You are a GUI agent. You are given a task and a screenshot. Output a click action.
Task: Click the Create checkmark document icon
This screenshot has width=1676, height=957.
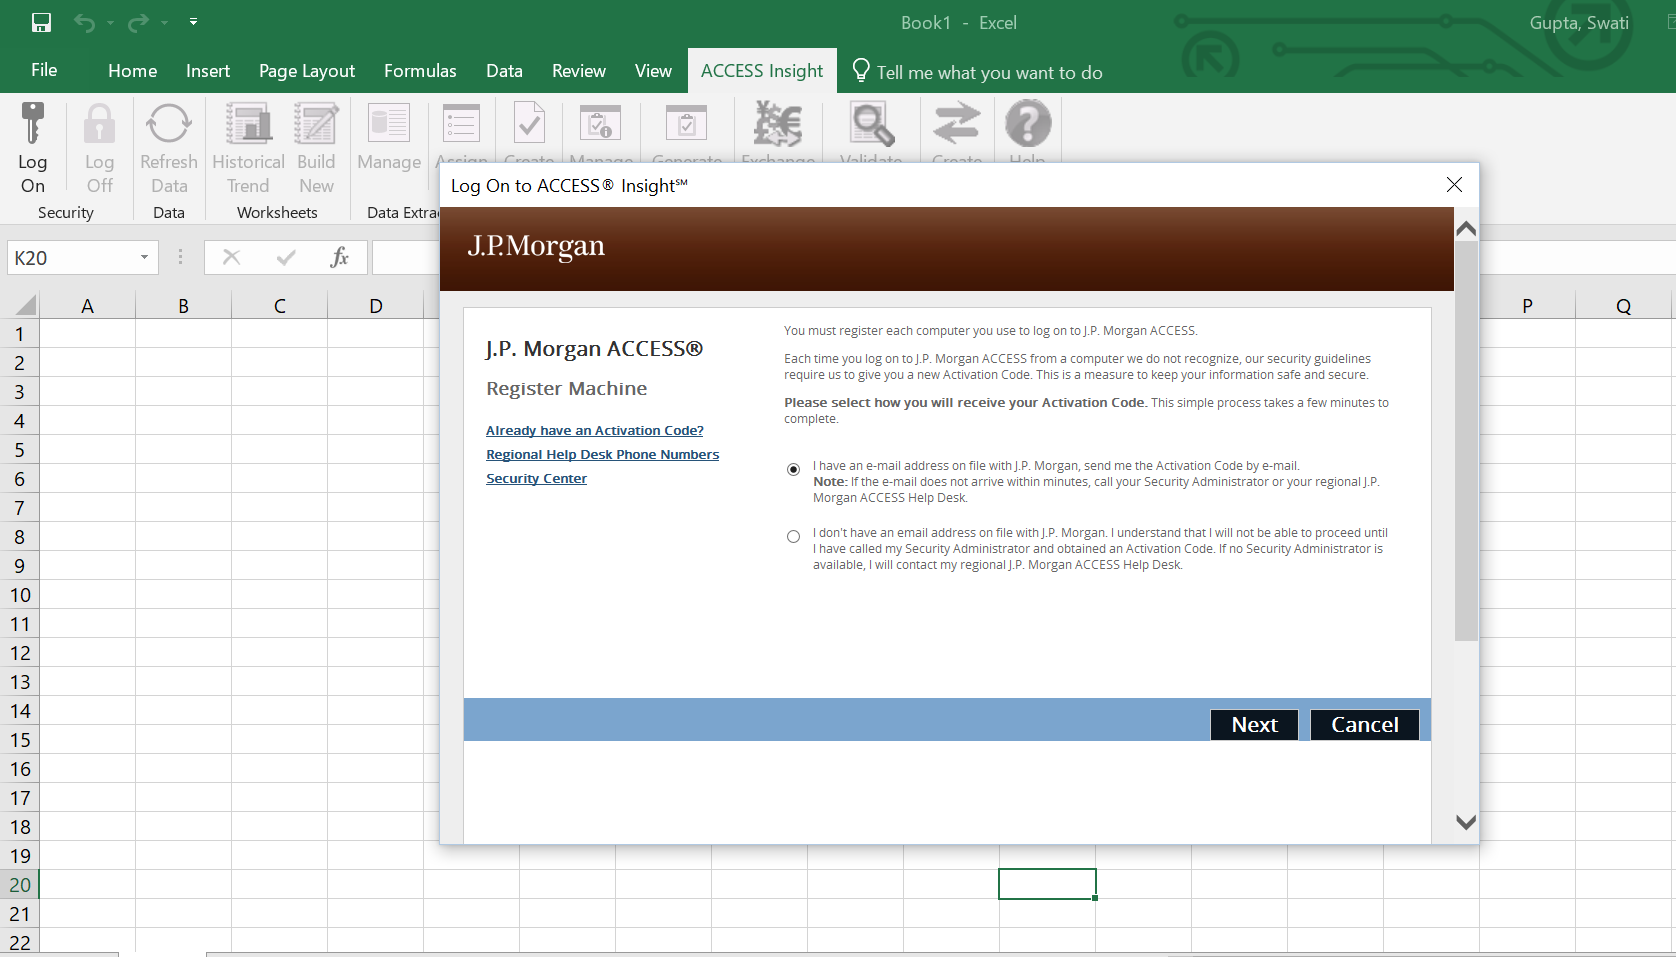[x=529, y=124]
